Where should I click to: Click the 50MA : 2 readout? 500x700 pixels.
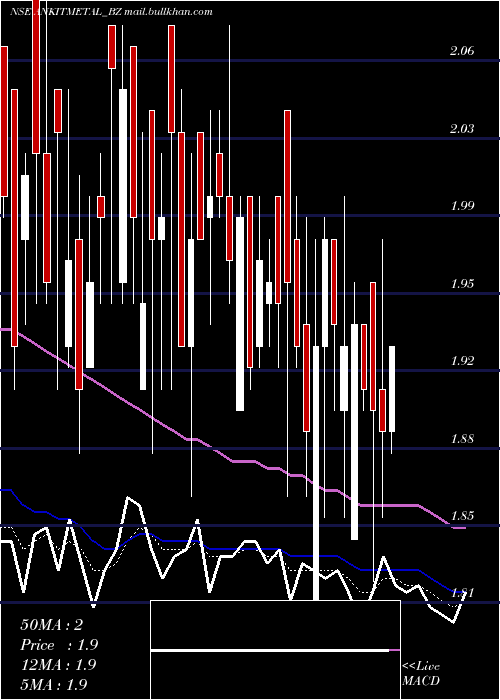click(51, 625)
